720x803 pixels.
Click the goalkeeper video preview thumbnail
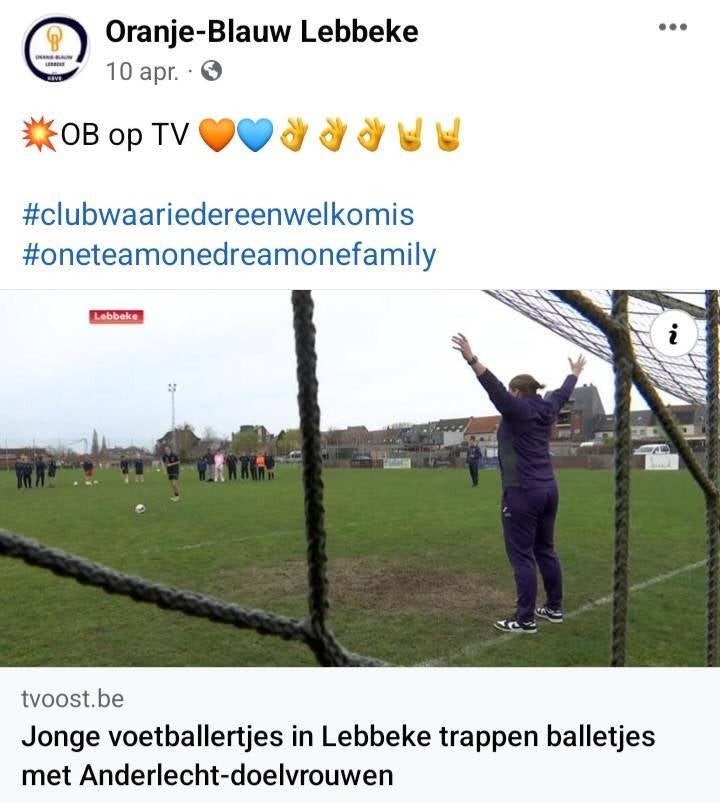(x=360, y=478)
